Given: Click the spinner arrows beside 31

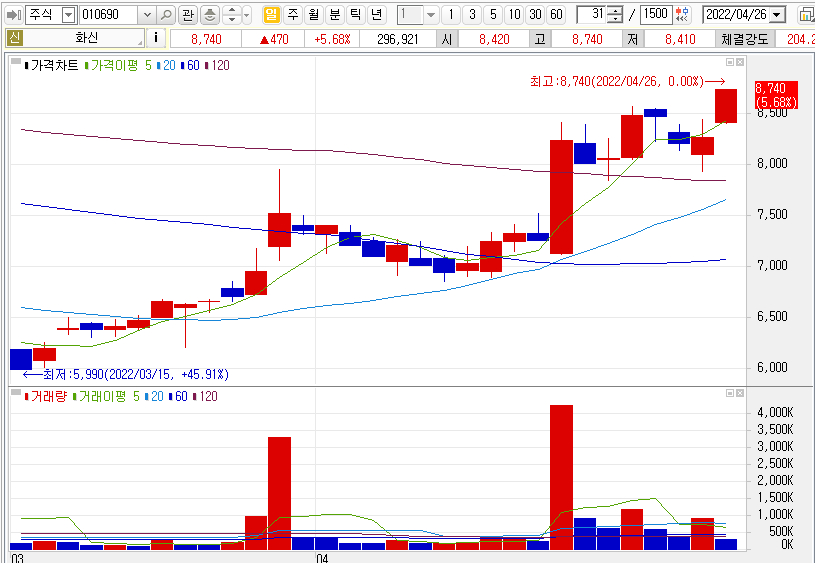Looking at the screenshot, I should pyautogui.click(x=615, y=15).
